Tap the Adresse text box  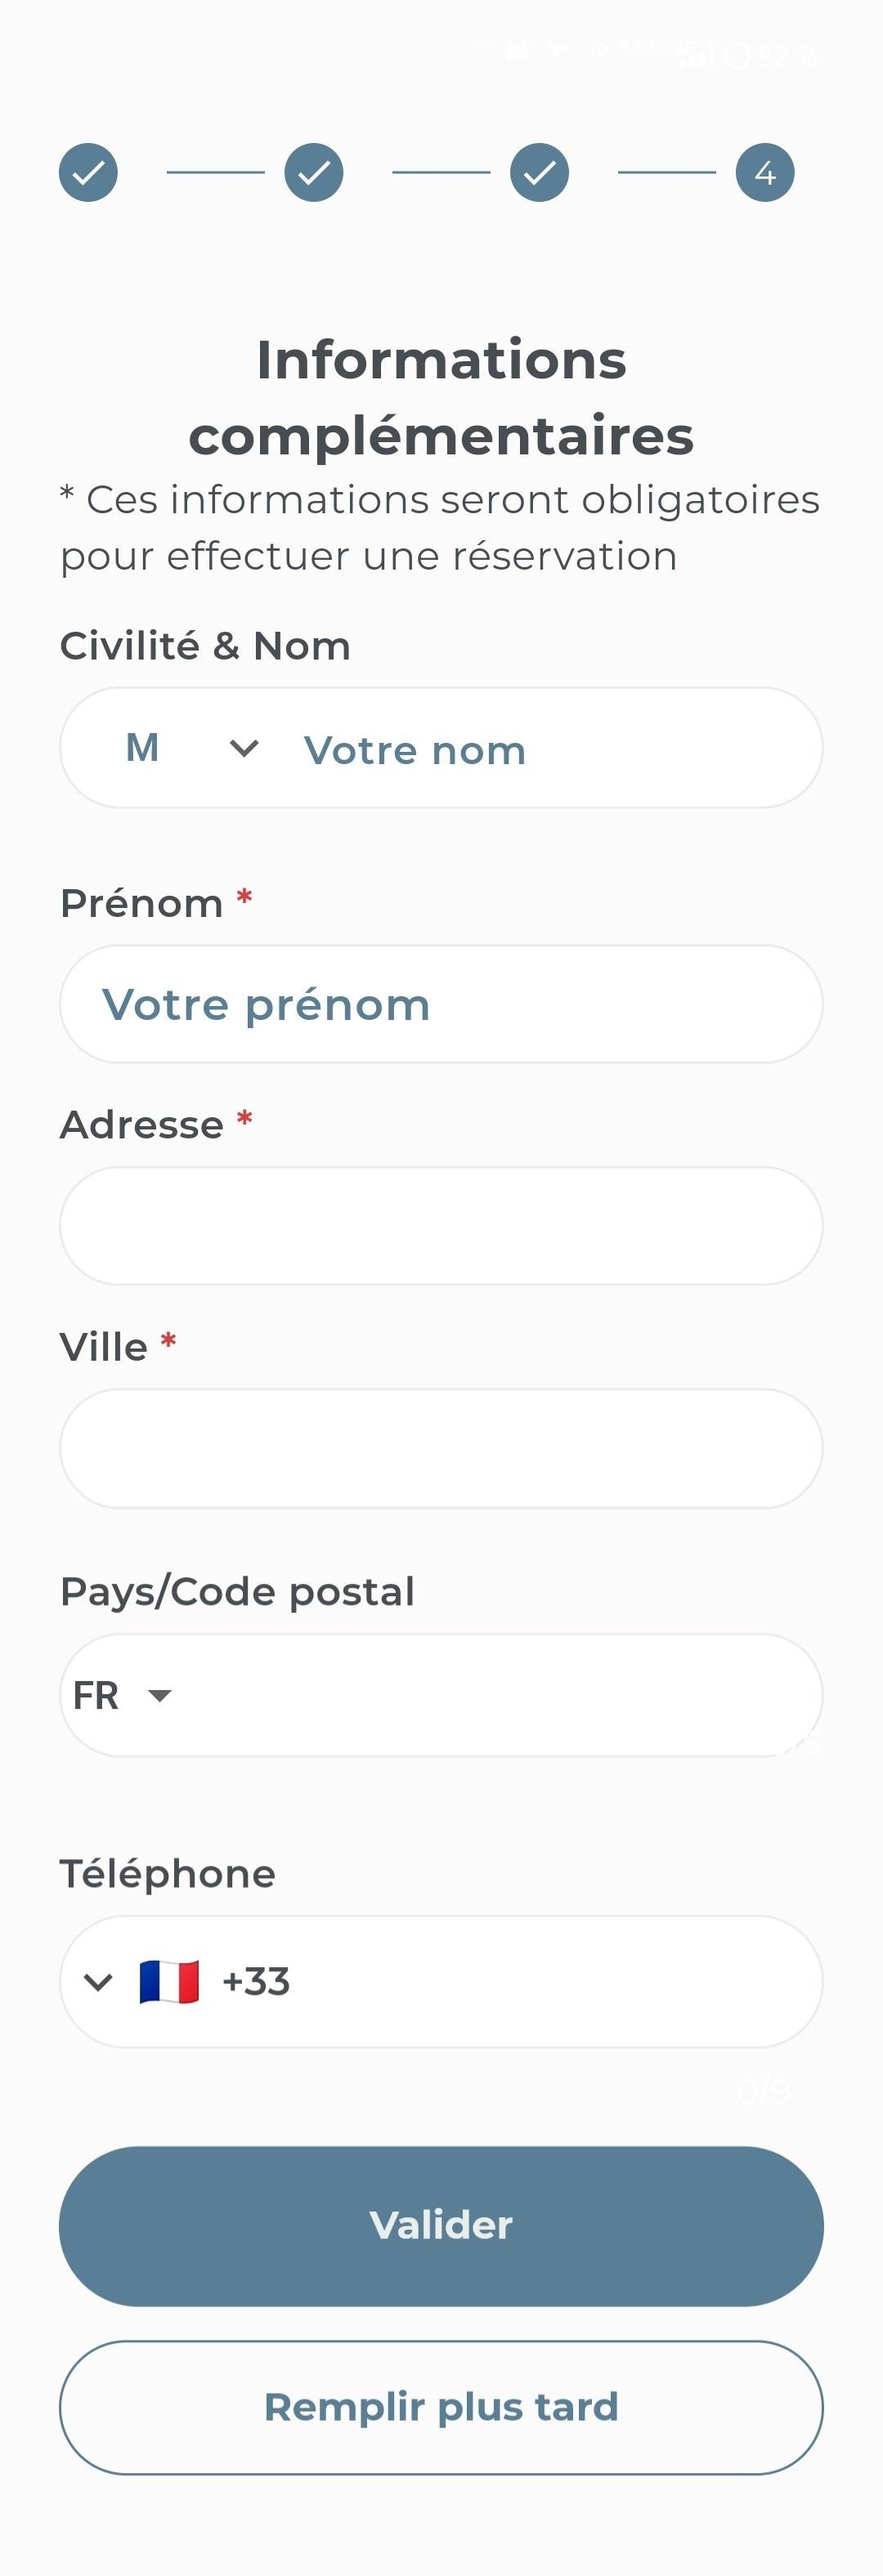[x=441, y=1226]
